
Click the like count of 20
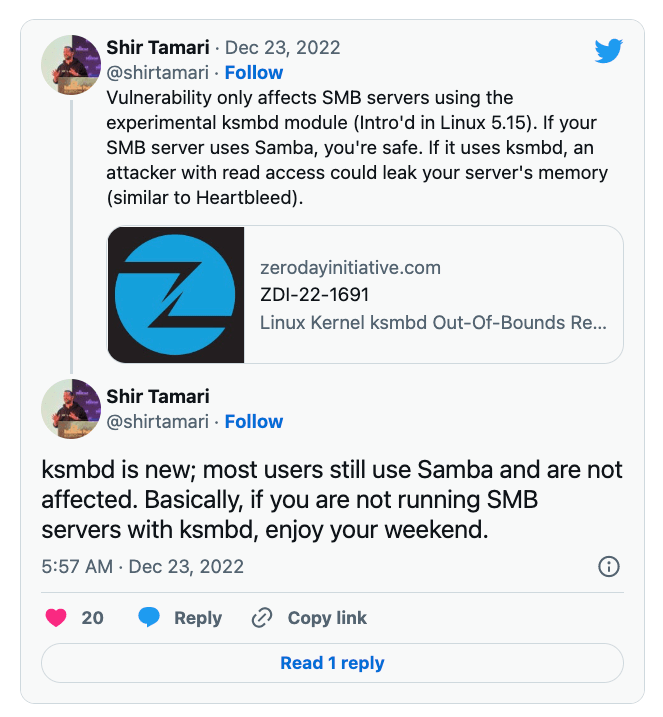pos(92,617)
